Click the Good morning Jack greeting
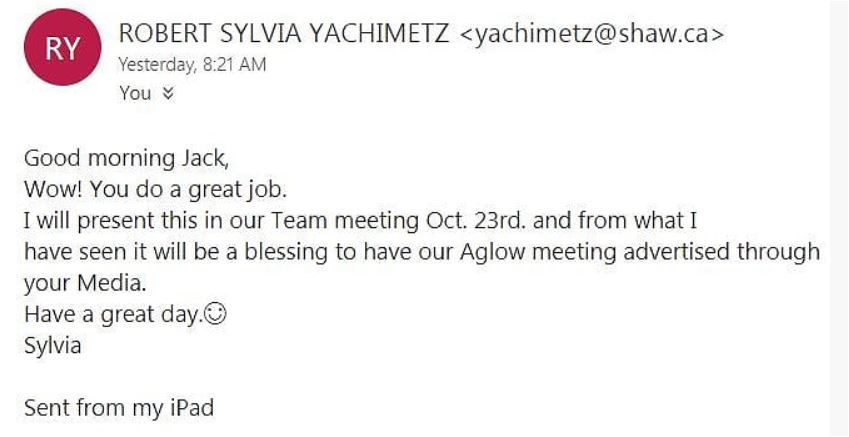This screenshot has width=849, height=437. point(117,158)
